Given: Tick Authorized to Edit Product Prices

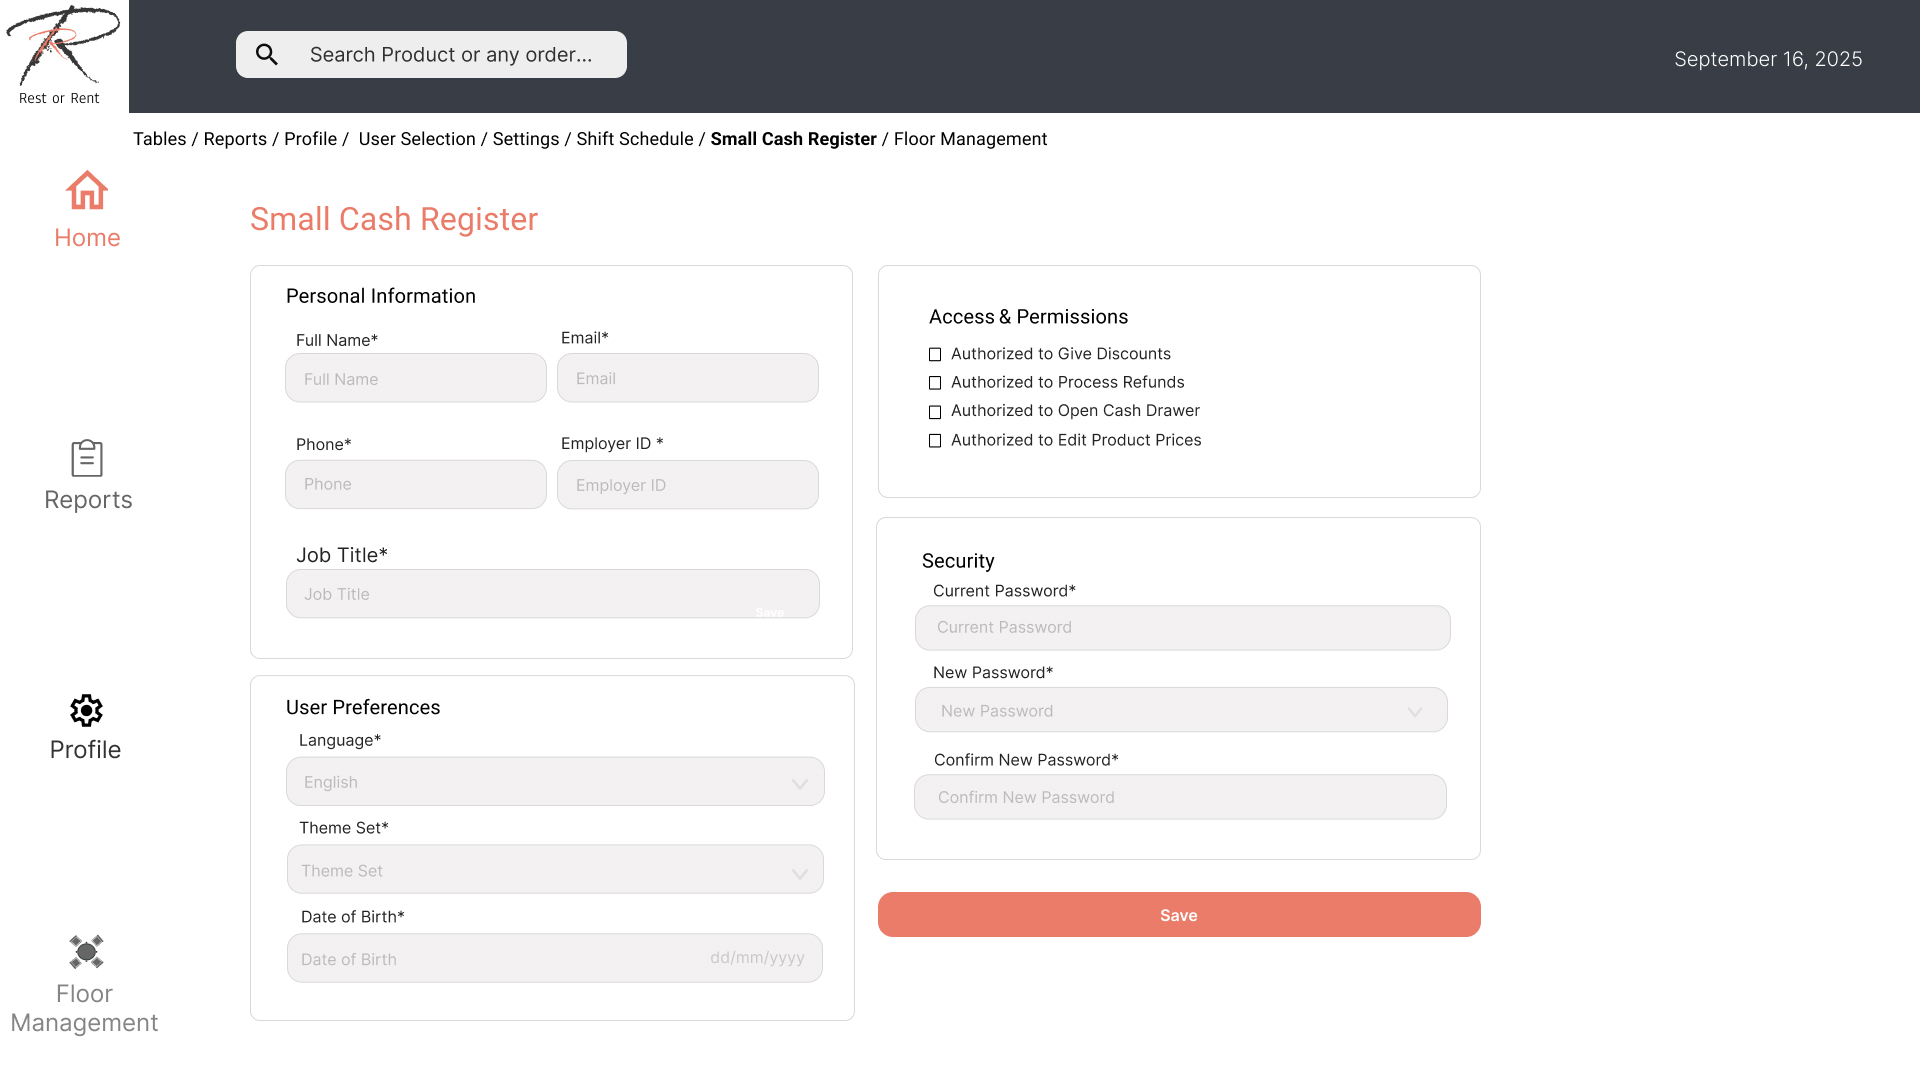Looking at the screenshot, I should point(935,441).
